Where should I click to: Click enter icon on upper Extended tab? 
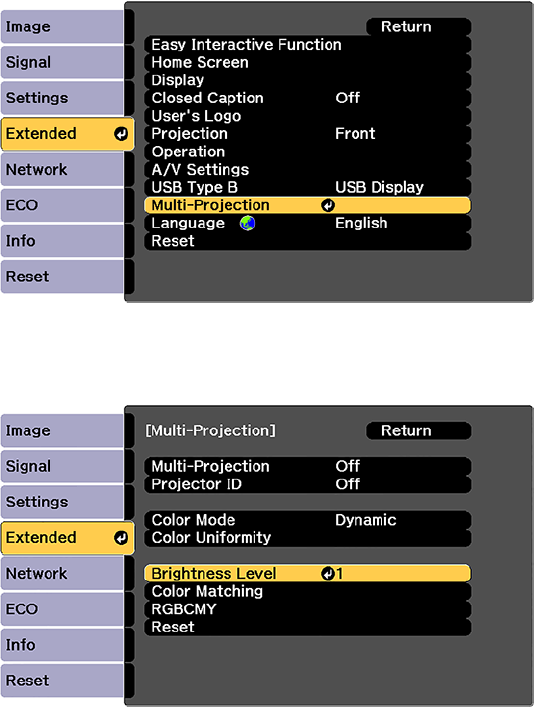tap(121, 134)
